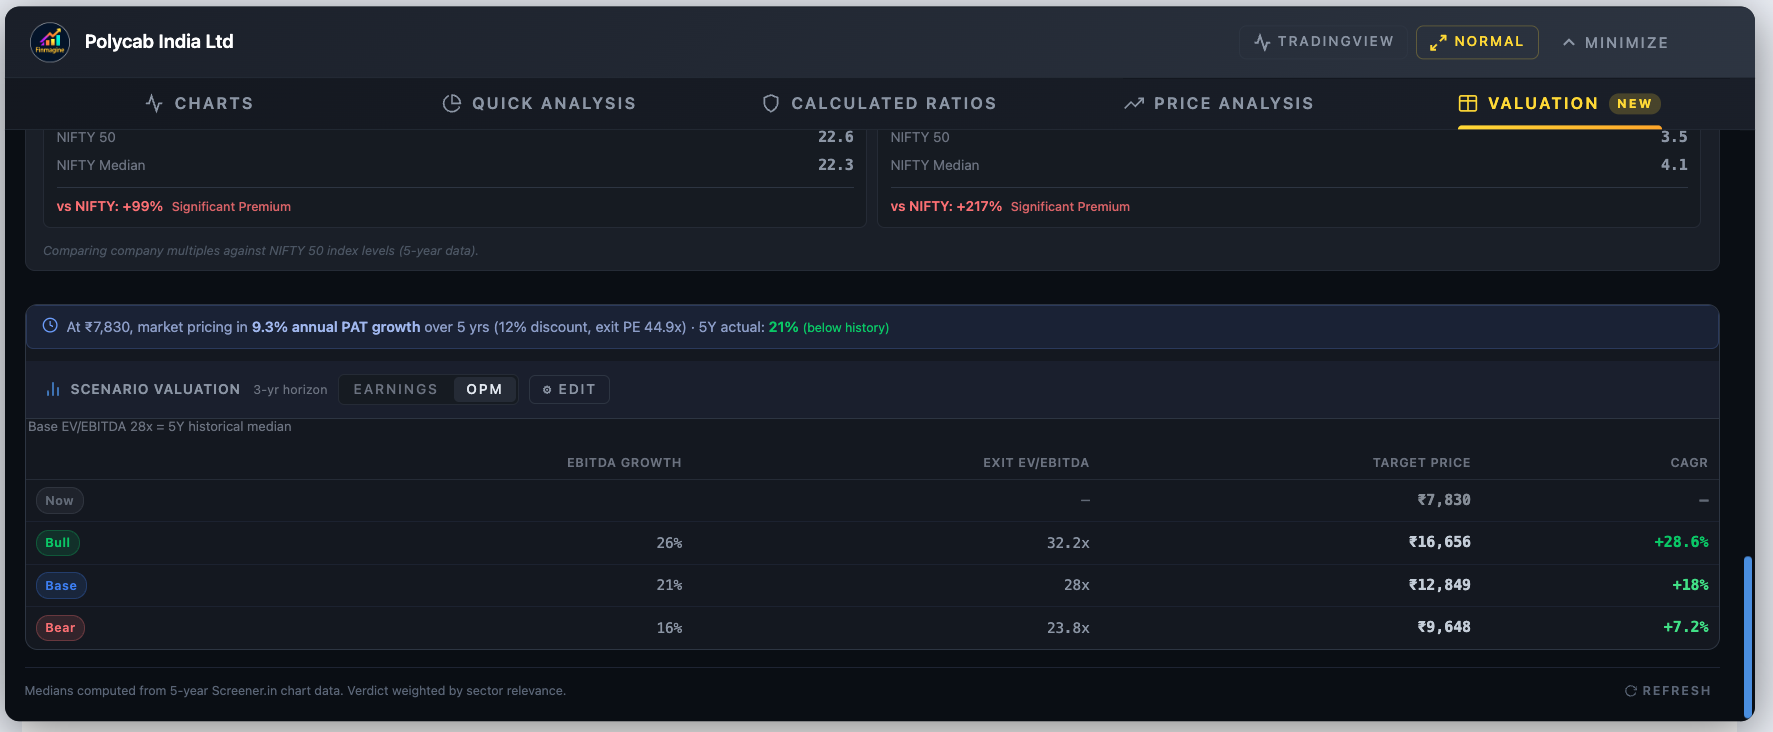Image resolution: width=1773 pixels, height=732 pixels.
Task: Click Bear EBITDA growth 16%
Action: click(x=669, y=628)
